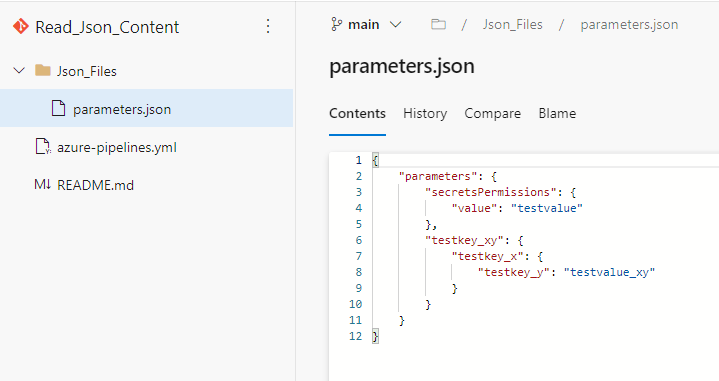Click the "testkey_xy" key on line 6
The image size is (719, 381).
pyautogui.click(x=464, y=240)
